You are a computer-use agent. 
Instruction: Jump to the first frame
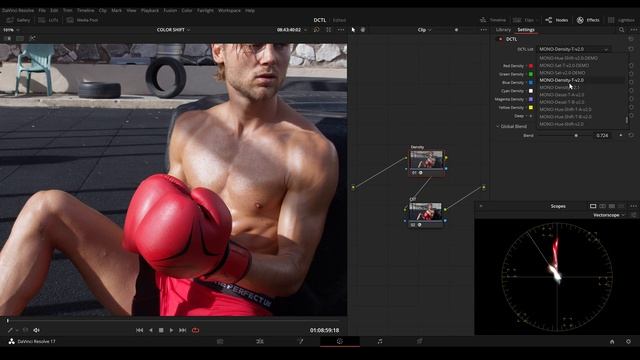tap(140, 330)
